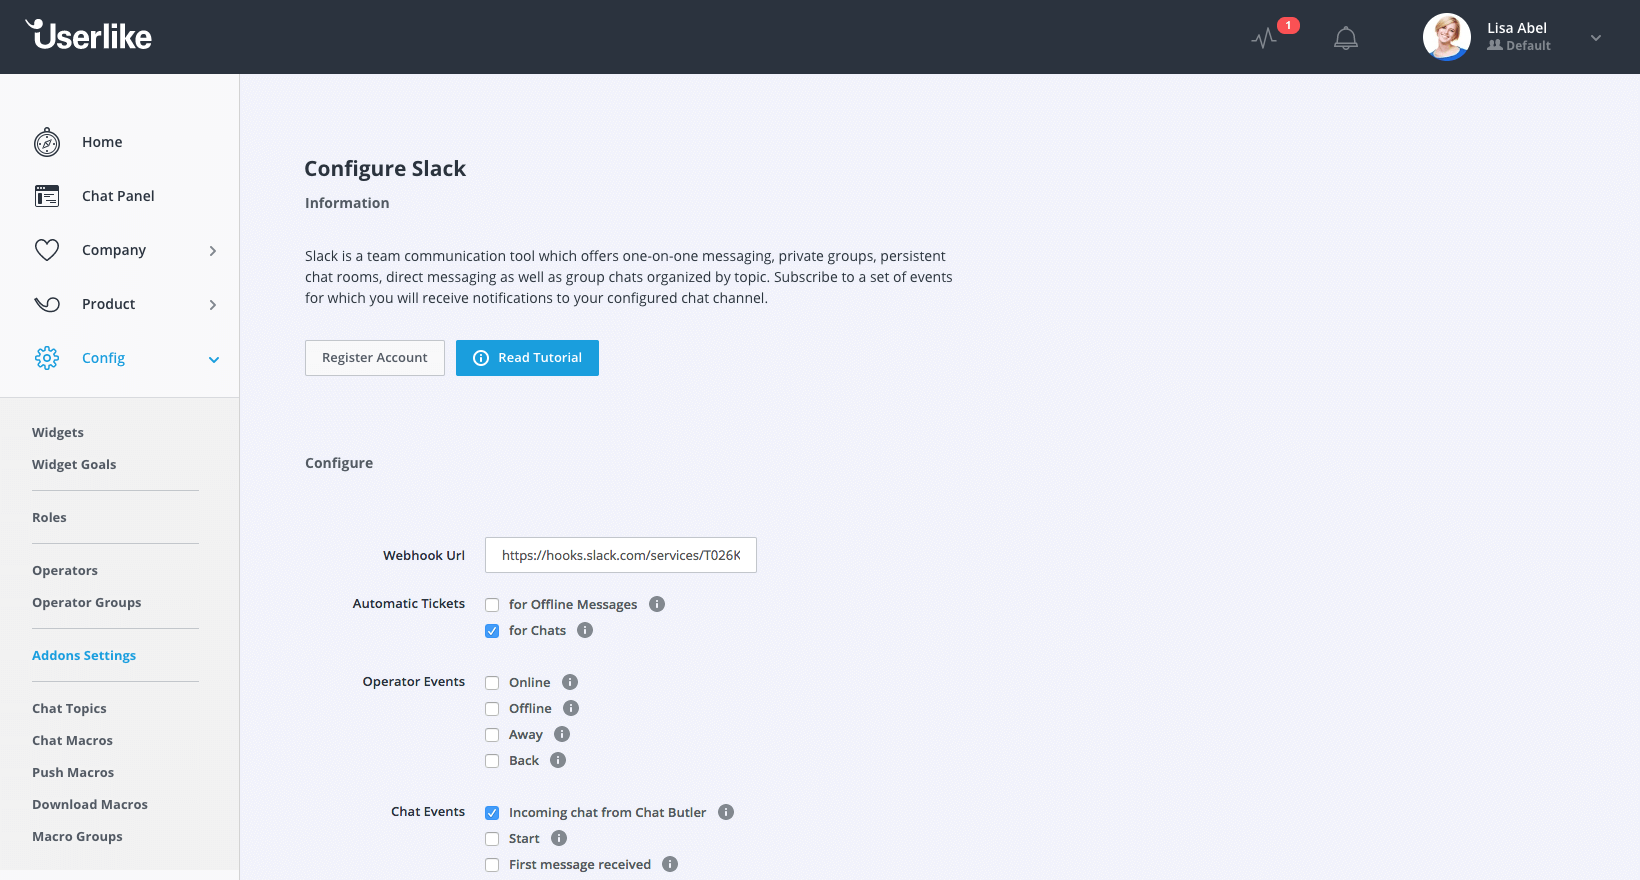The image size is (1640, 880).
Task: Click info icon next to First message received
Action: click(x=670, y=864)
